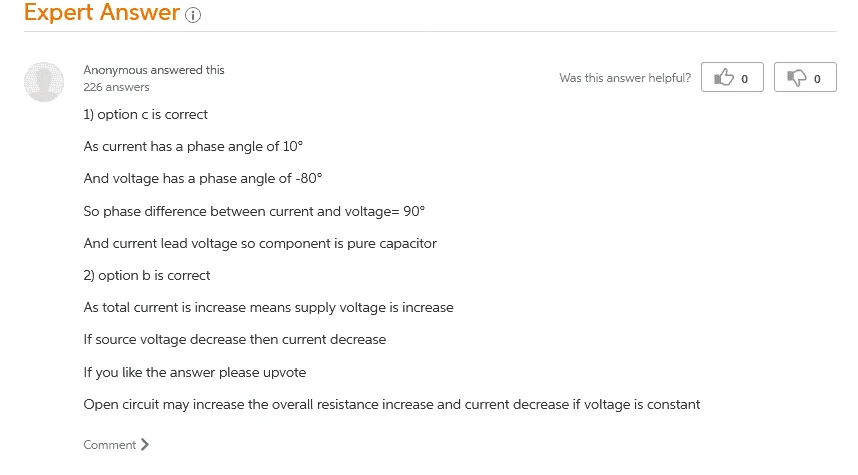Image resolution: width=858 pixels, height=475 pixels.
Task: Click the 'pure capacitor' conclusion sentence
Action: click(x=260, y=244)
